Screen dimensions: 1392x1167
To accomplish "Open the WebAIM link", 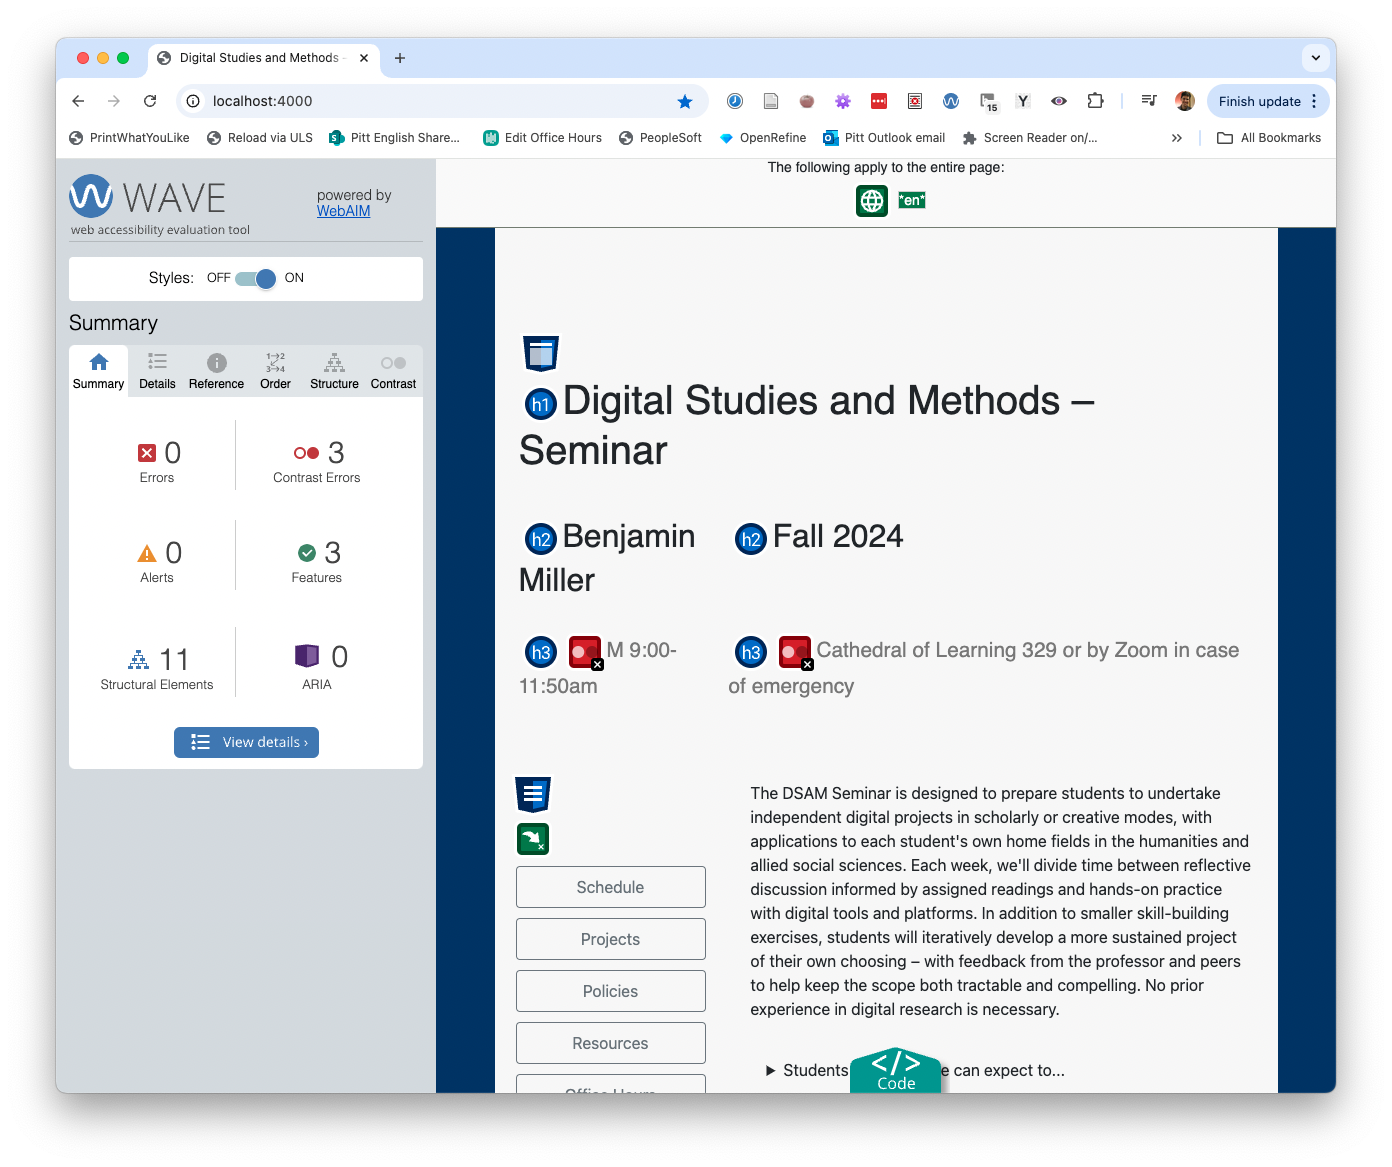I will point(343,211).
